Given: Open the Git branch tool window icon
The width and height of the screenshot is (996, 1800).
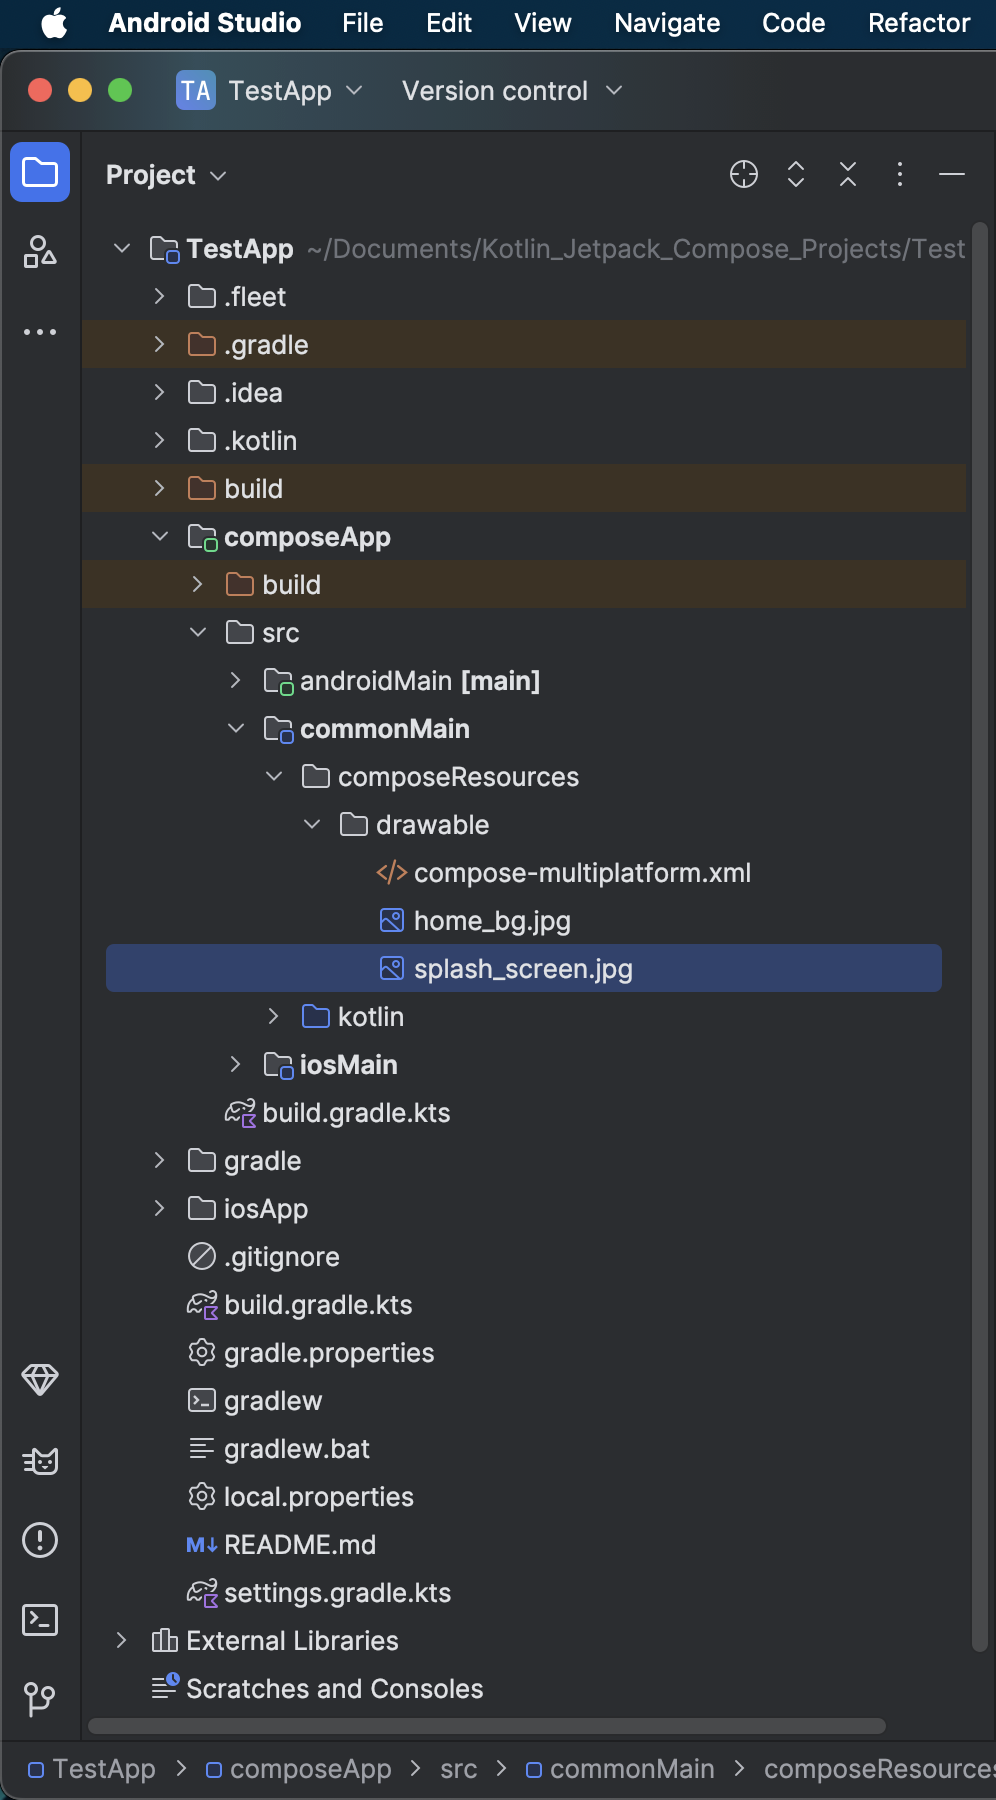Looking at the screenshot, I should (40, 1698).
